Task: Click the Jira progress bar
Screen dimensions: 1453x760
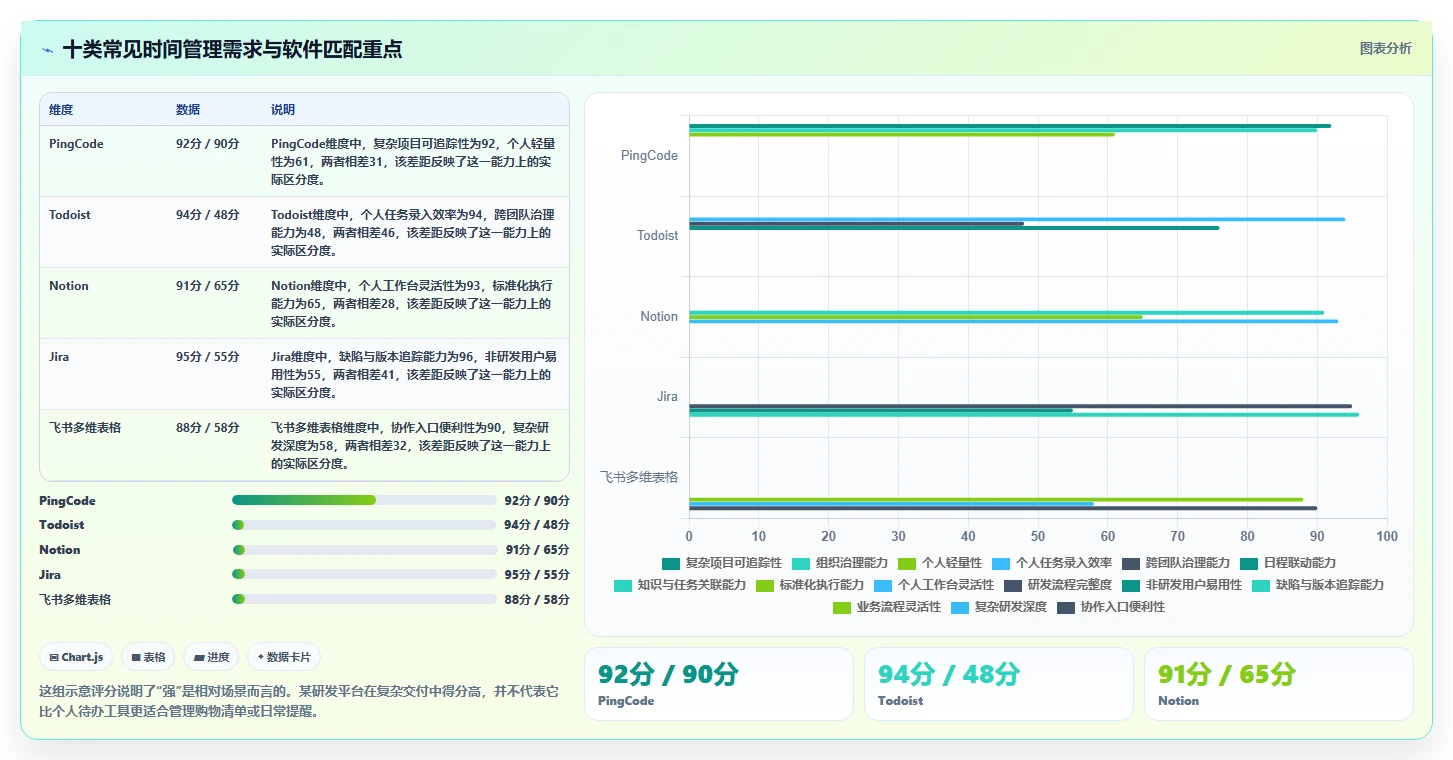Action: (x=364, y=574)
